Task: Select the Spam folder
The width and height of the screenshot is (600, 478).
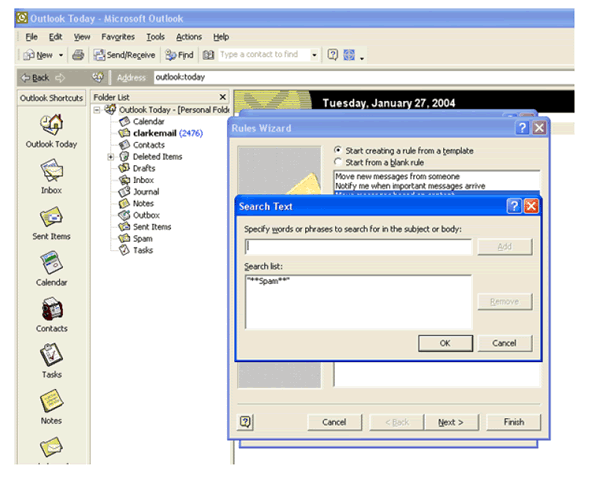Action: click(x=143, y=239)
